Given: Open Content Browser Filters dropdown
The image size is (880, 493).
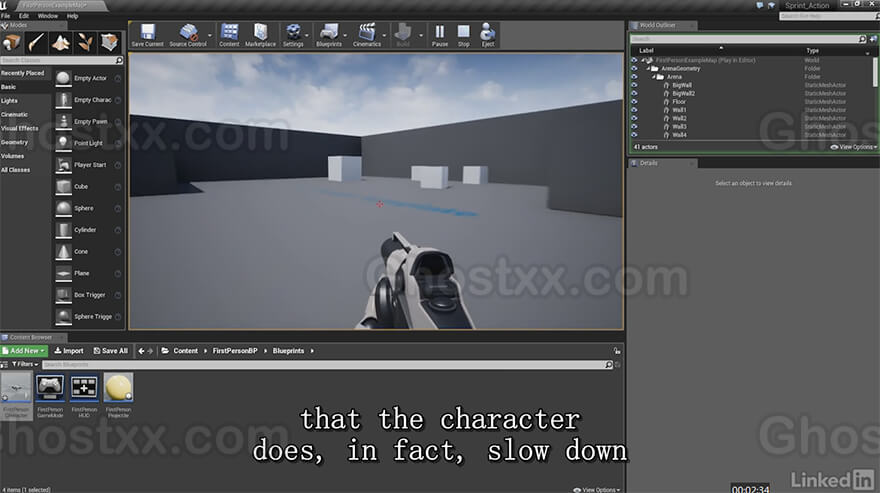Looking at the screenshot, I should (x=25, y=364).
